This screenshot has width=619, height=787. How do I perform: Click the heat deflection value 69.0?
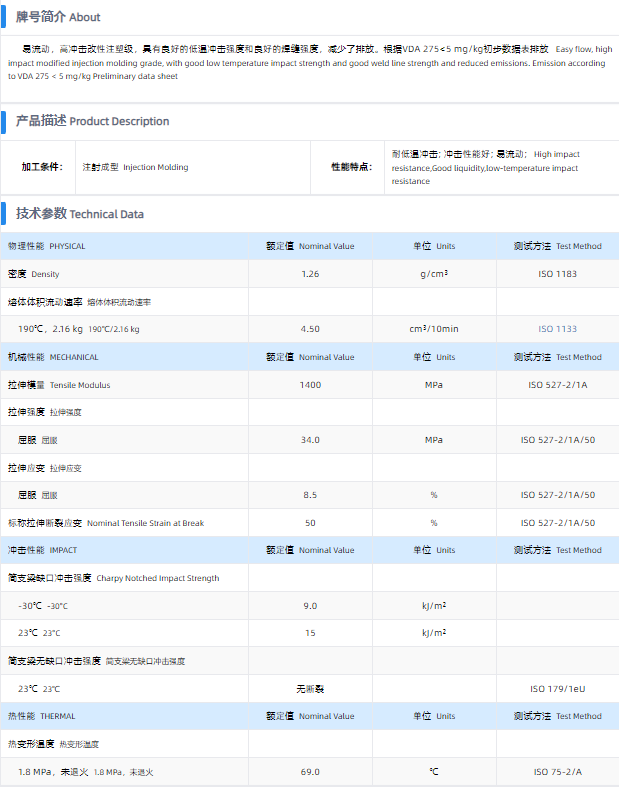[x=310, y=772]
